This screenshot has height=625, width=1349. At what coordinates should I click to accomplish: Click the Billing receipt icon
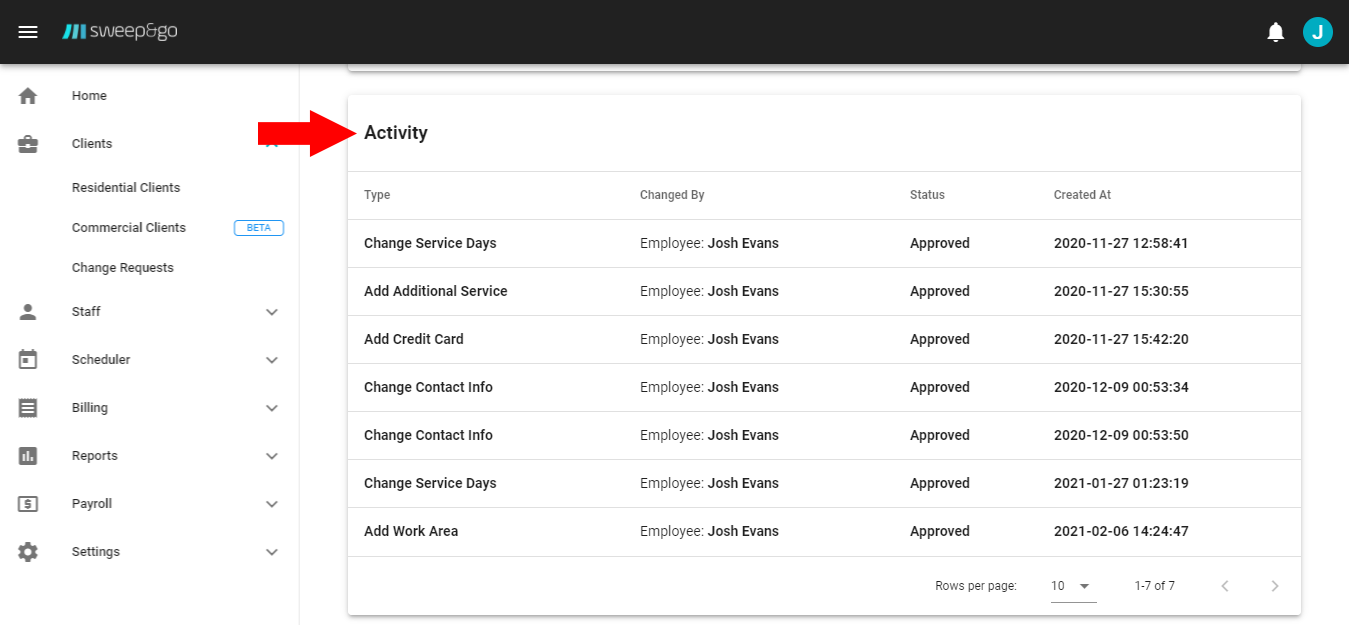pyautogui.click(x=28, y=408)
